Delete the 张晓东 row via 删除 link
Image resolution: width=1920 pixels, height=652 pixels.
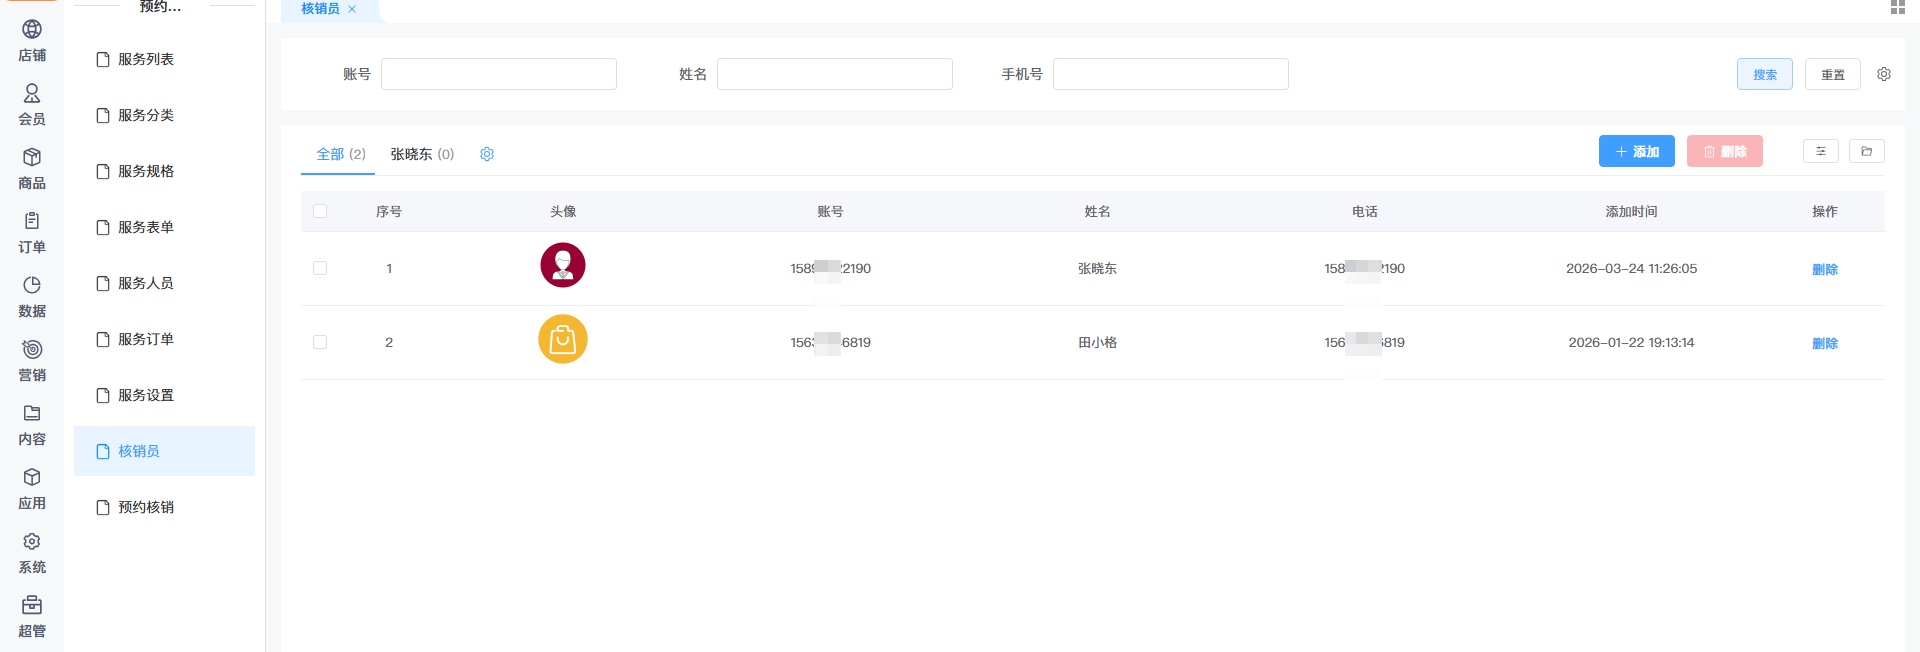click(1825, 269)
